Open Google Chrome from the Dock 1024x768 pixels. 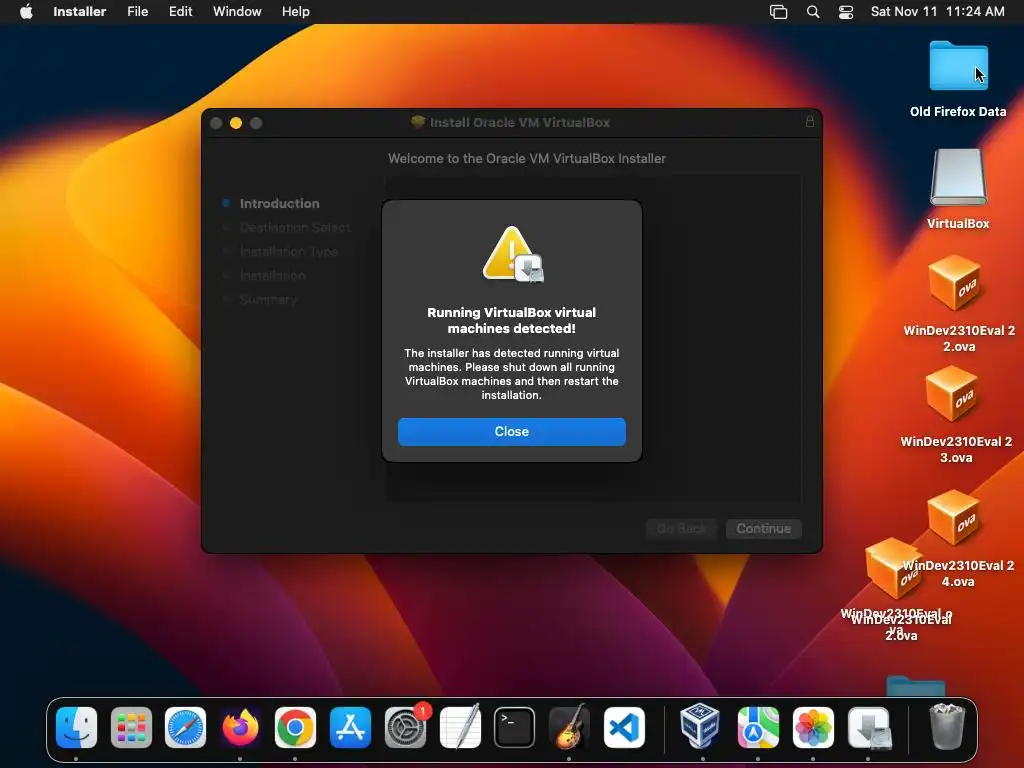[295, 728]
